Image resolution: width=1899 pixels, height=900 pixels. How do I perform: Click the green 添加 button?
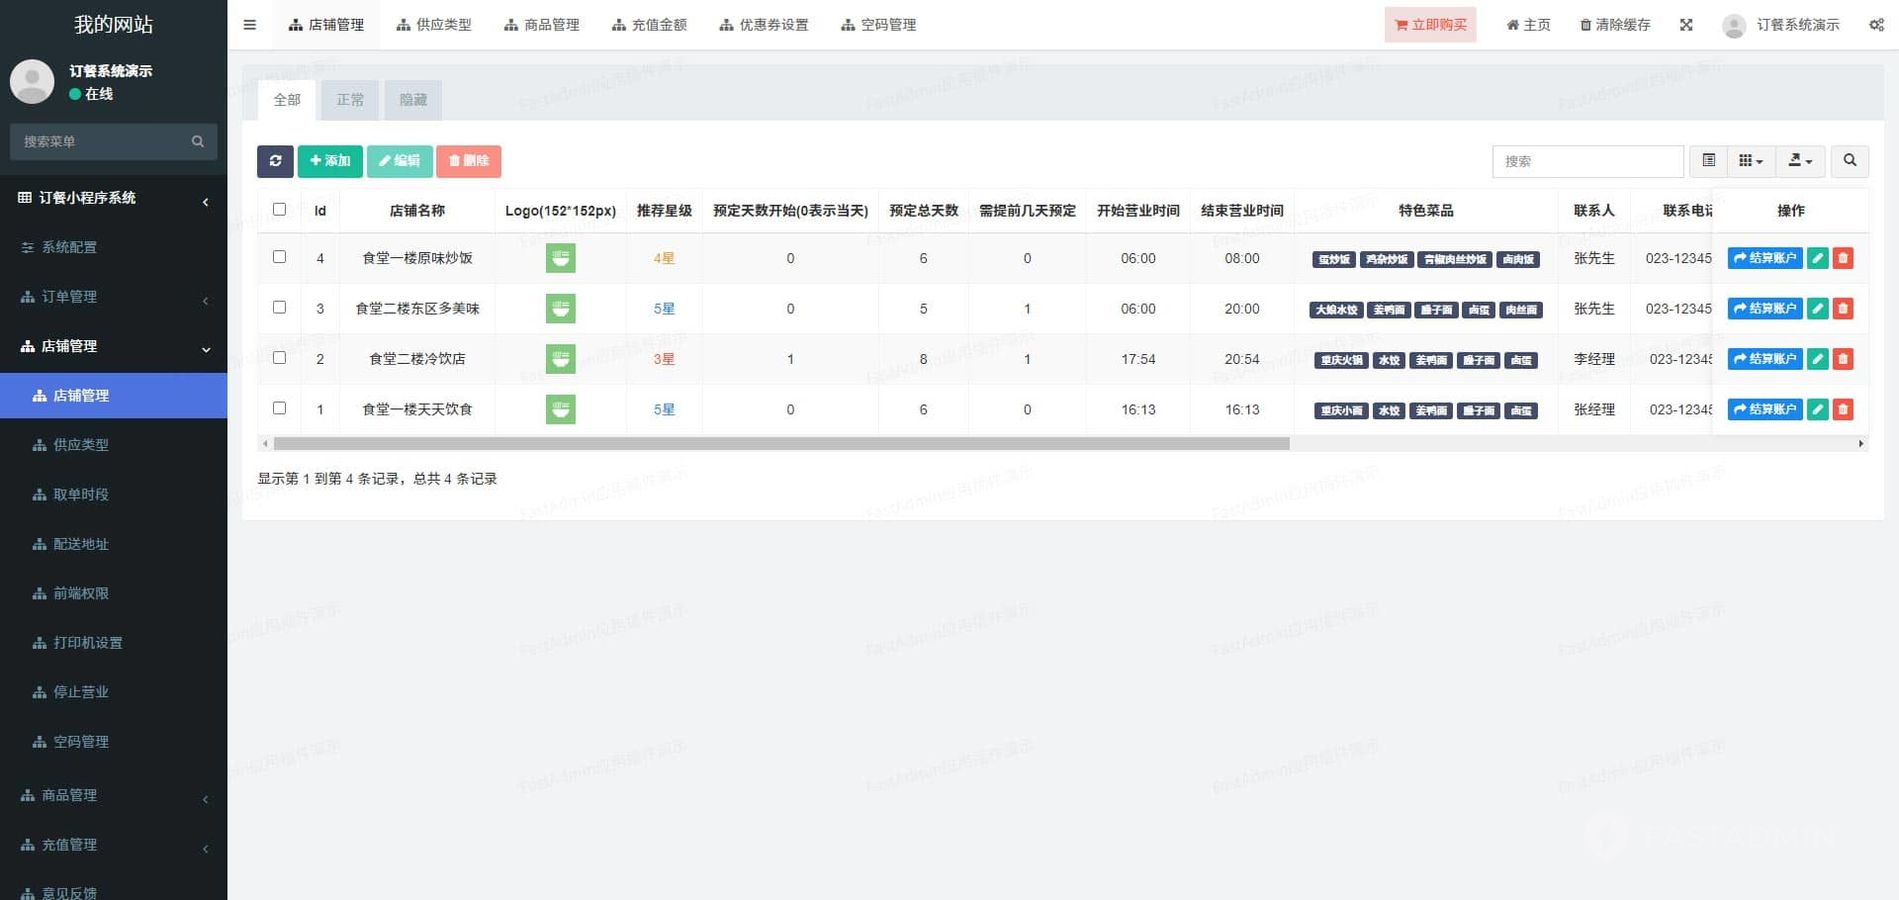[330, 161]
